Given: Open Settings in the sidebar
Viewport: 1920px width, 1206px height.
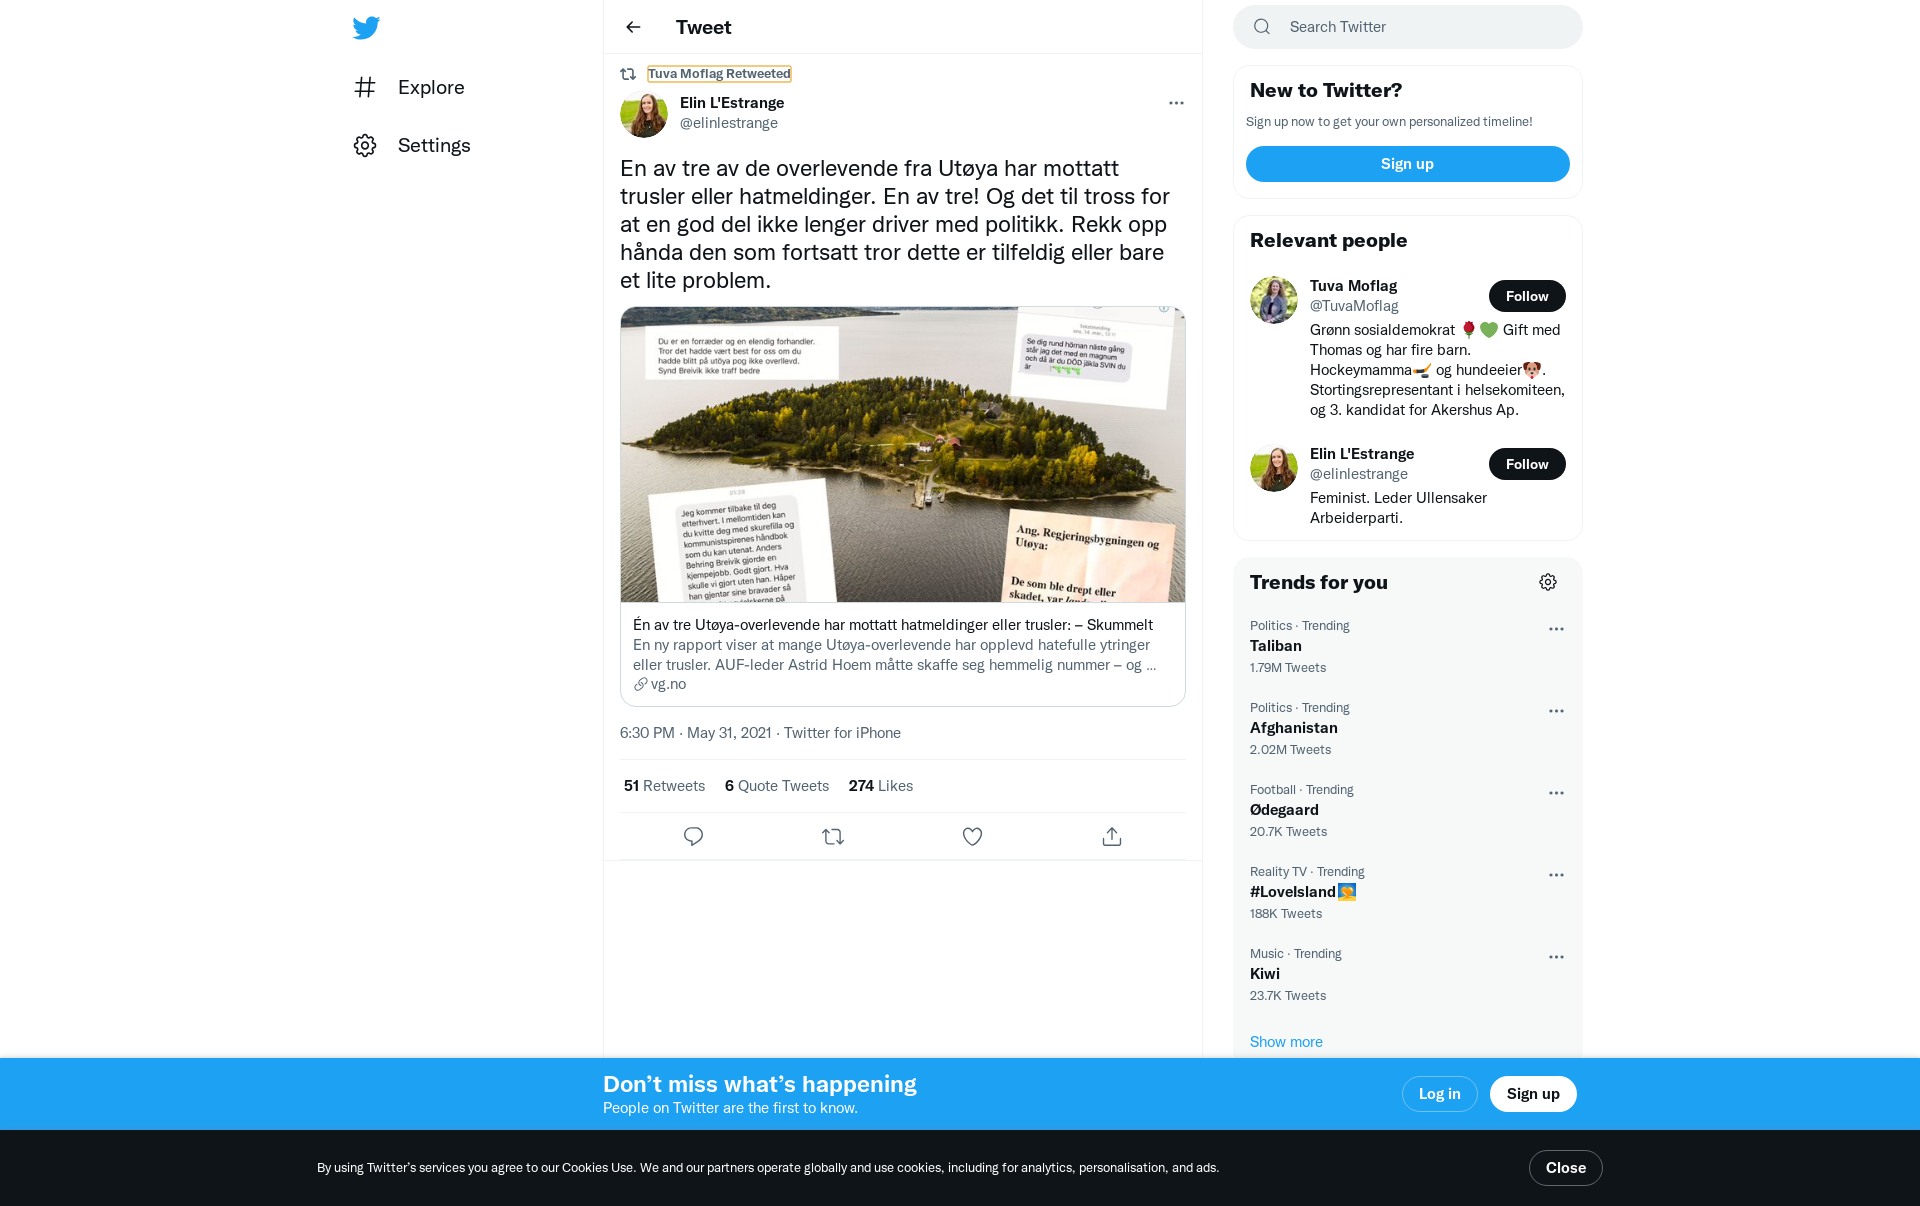Looking at the screenshot, I should (x=412, y=145).
